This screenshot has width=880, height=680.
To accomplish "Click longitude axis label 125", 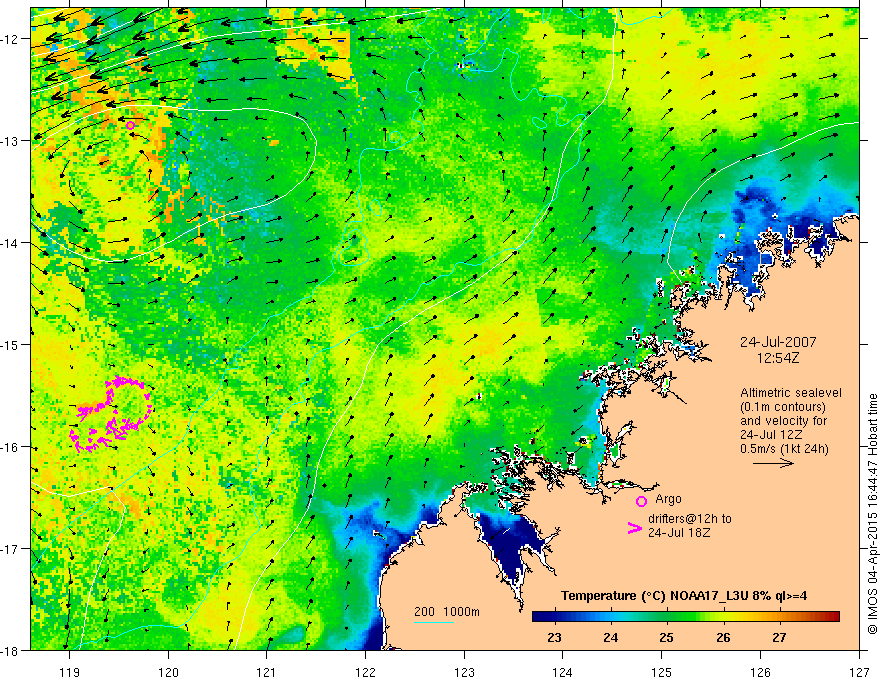I will click(x=662, y=672).
